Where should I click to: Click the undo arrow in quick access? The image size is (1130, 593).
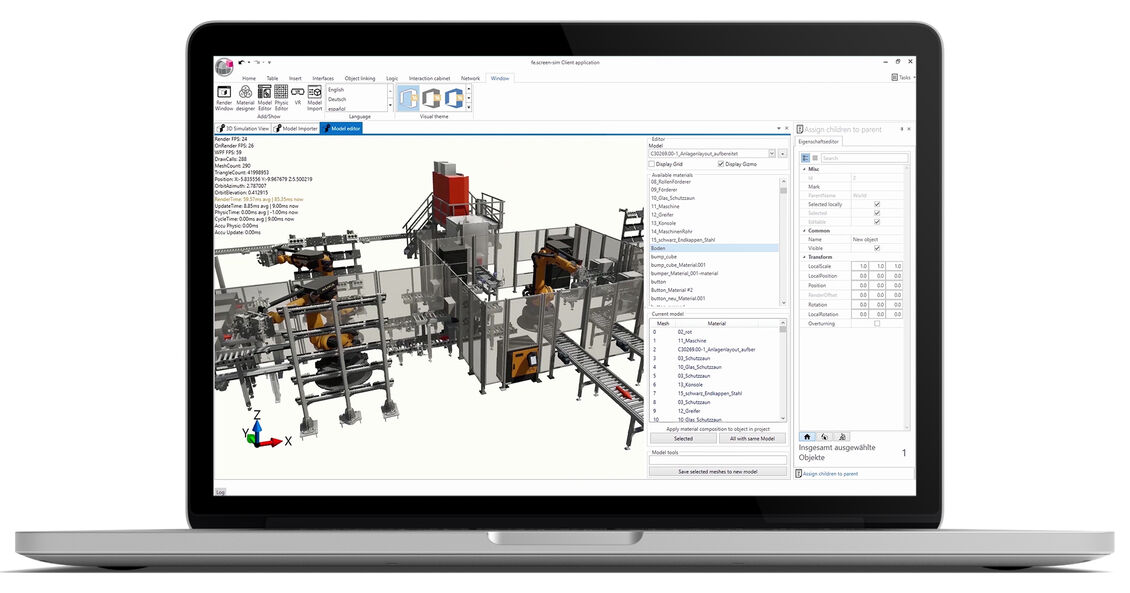[x=242, y=63]
